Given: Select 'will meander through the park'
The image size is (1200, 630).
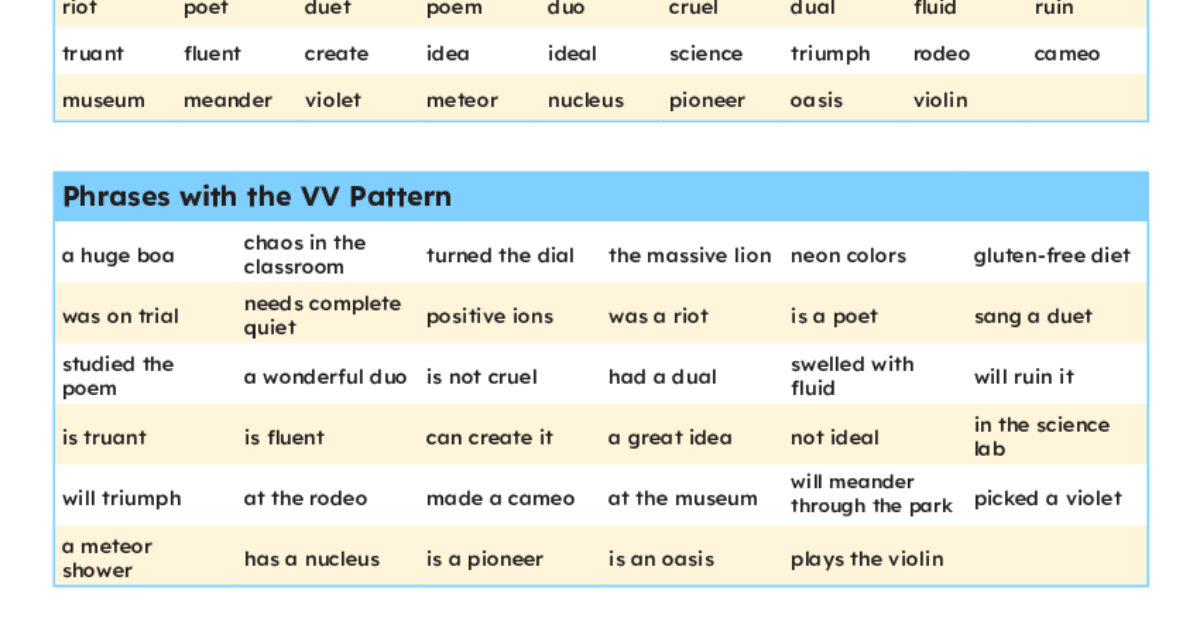Looking at the screenshot, I should (871, 494).
